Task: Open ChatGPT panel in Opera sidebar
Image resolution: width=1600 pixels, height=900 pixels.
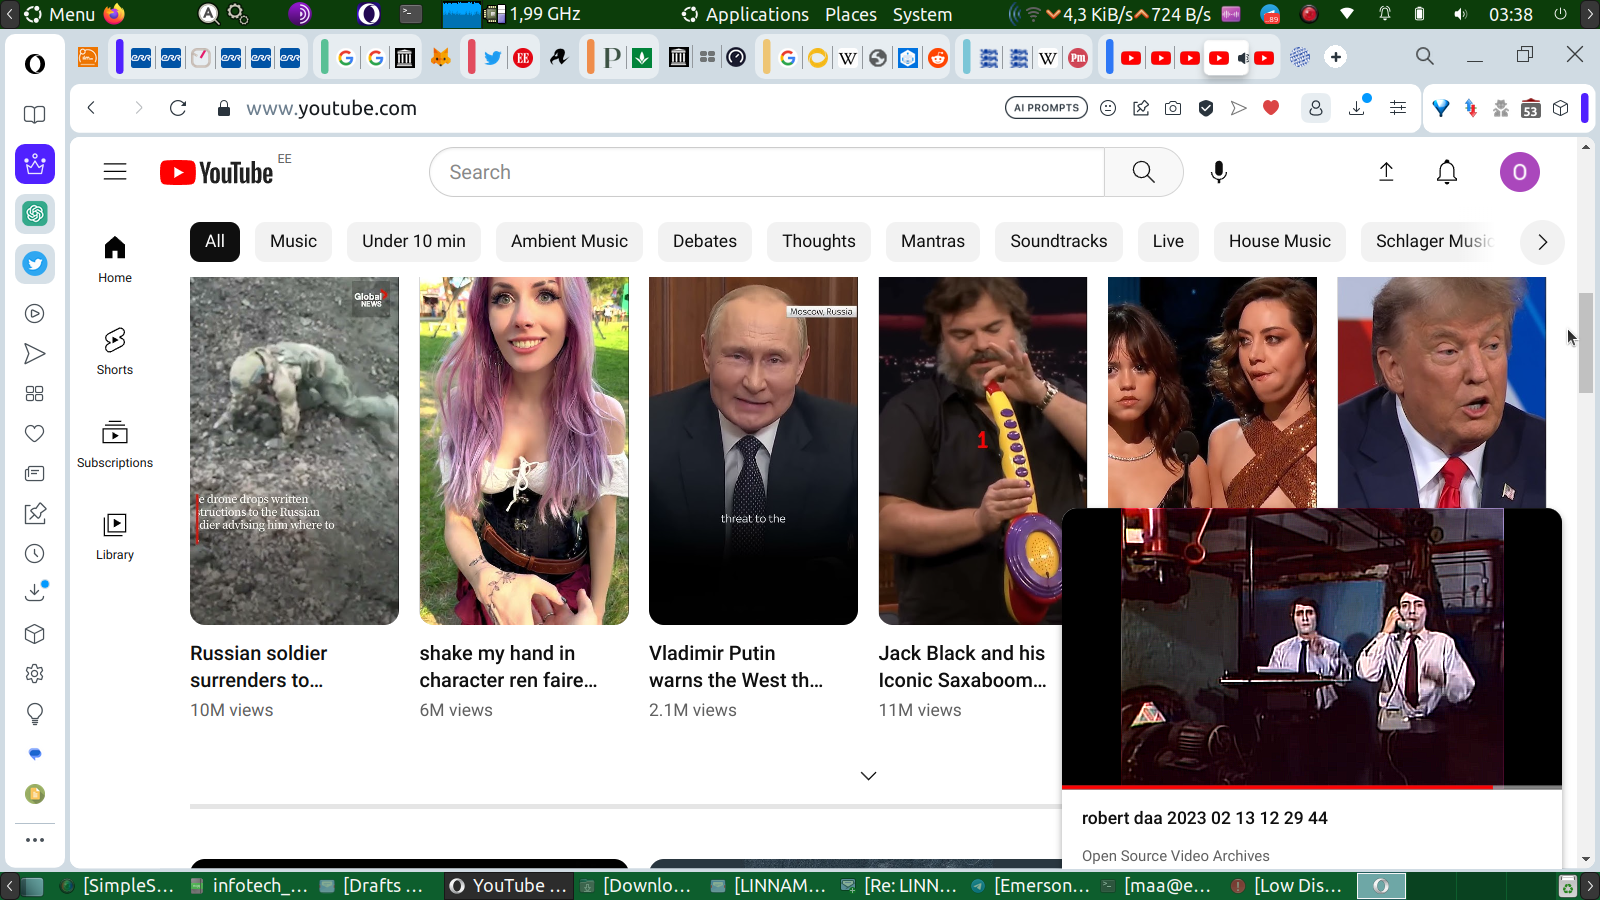Action: click(x=35, y=213)
